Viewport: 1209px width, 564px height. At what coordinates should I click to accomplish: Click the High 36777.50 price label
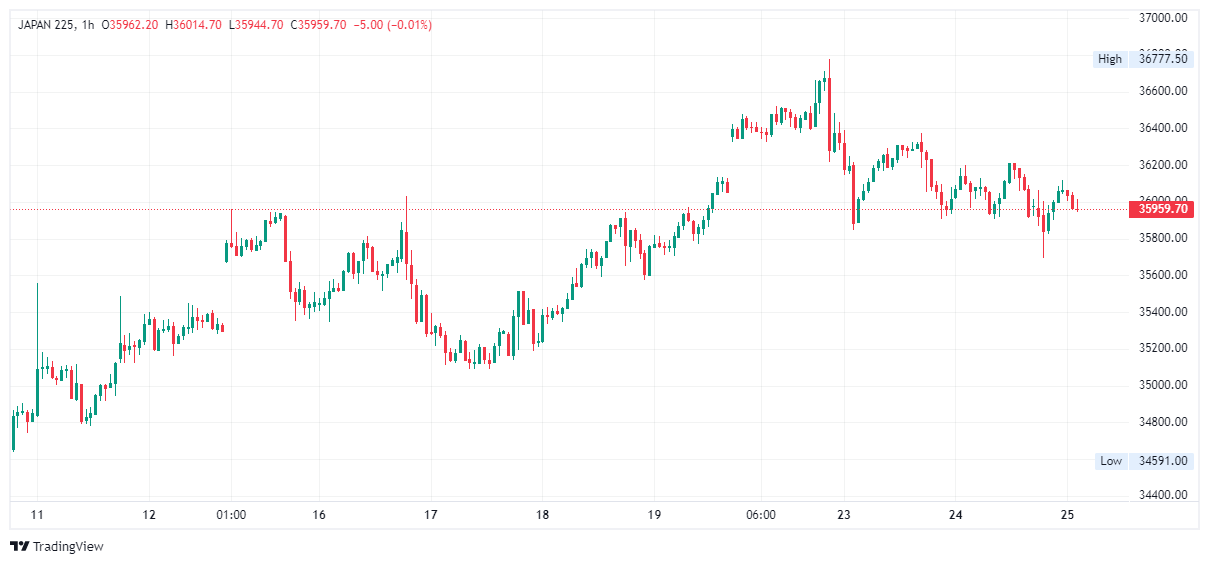(1143, 59)
